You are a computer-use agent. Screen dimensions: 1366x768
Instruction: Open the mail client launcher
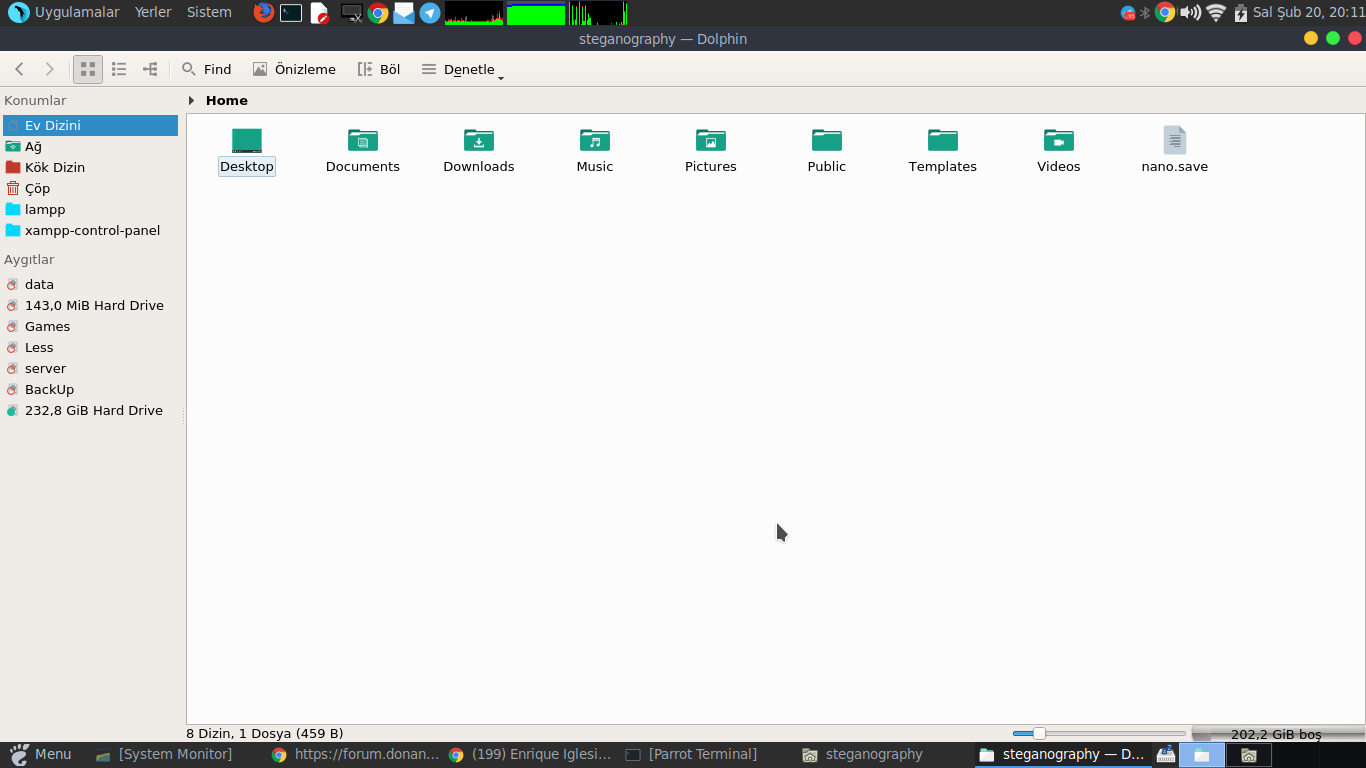tap(404, 13)
